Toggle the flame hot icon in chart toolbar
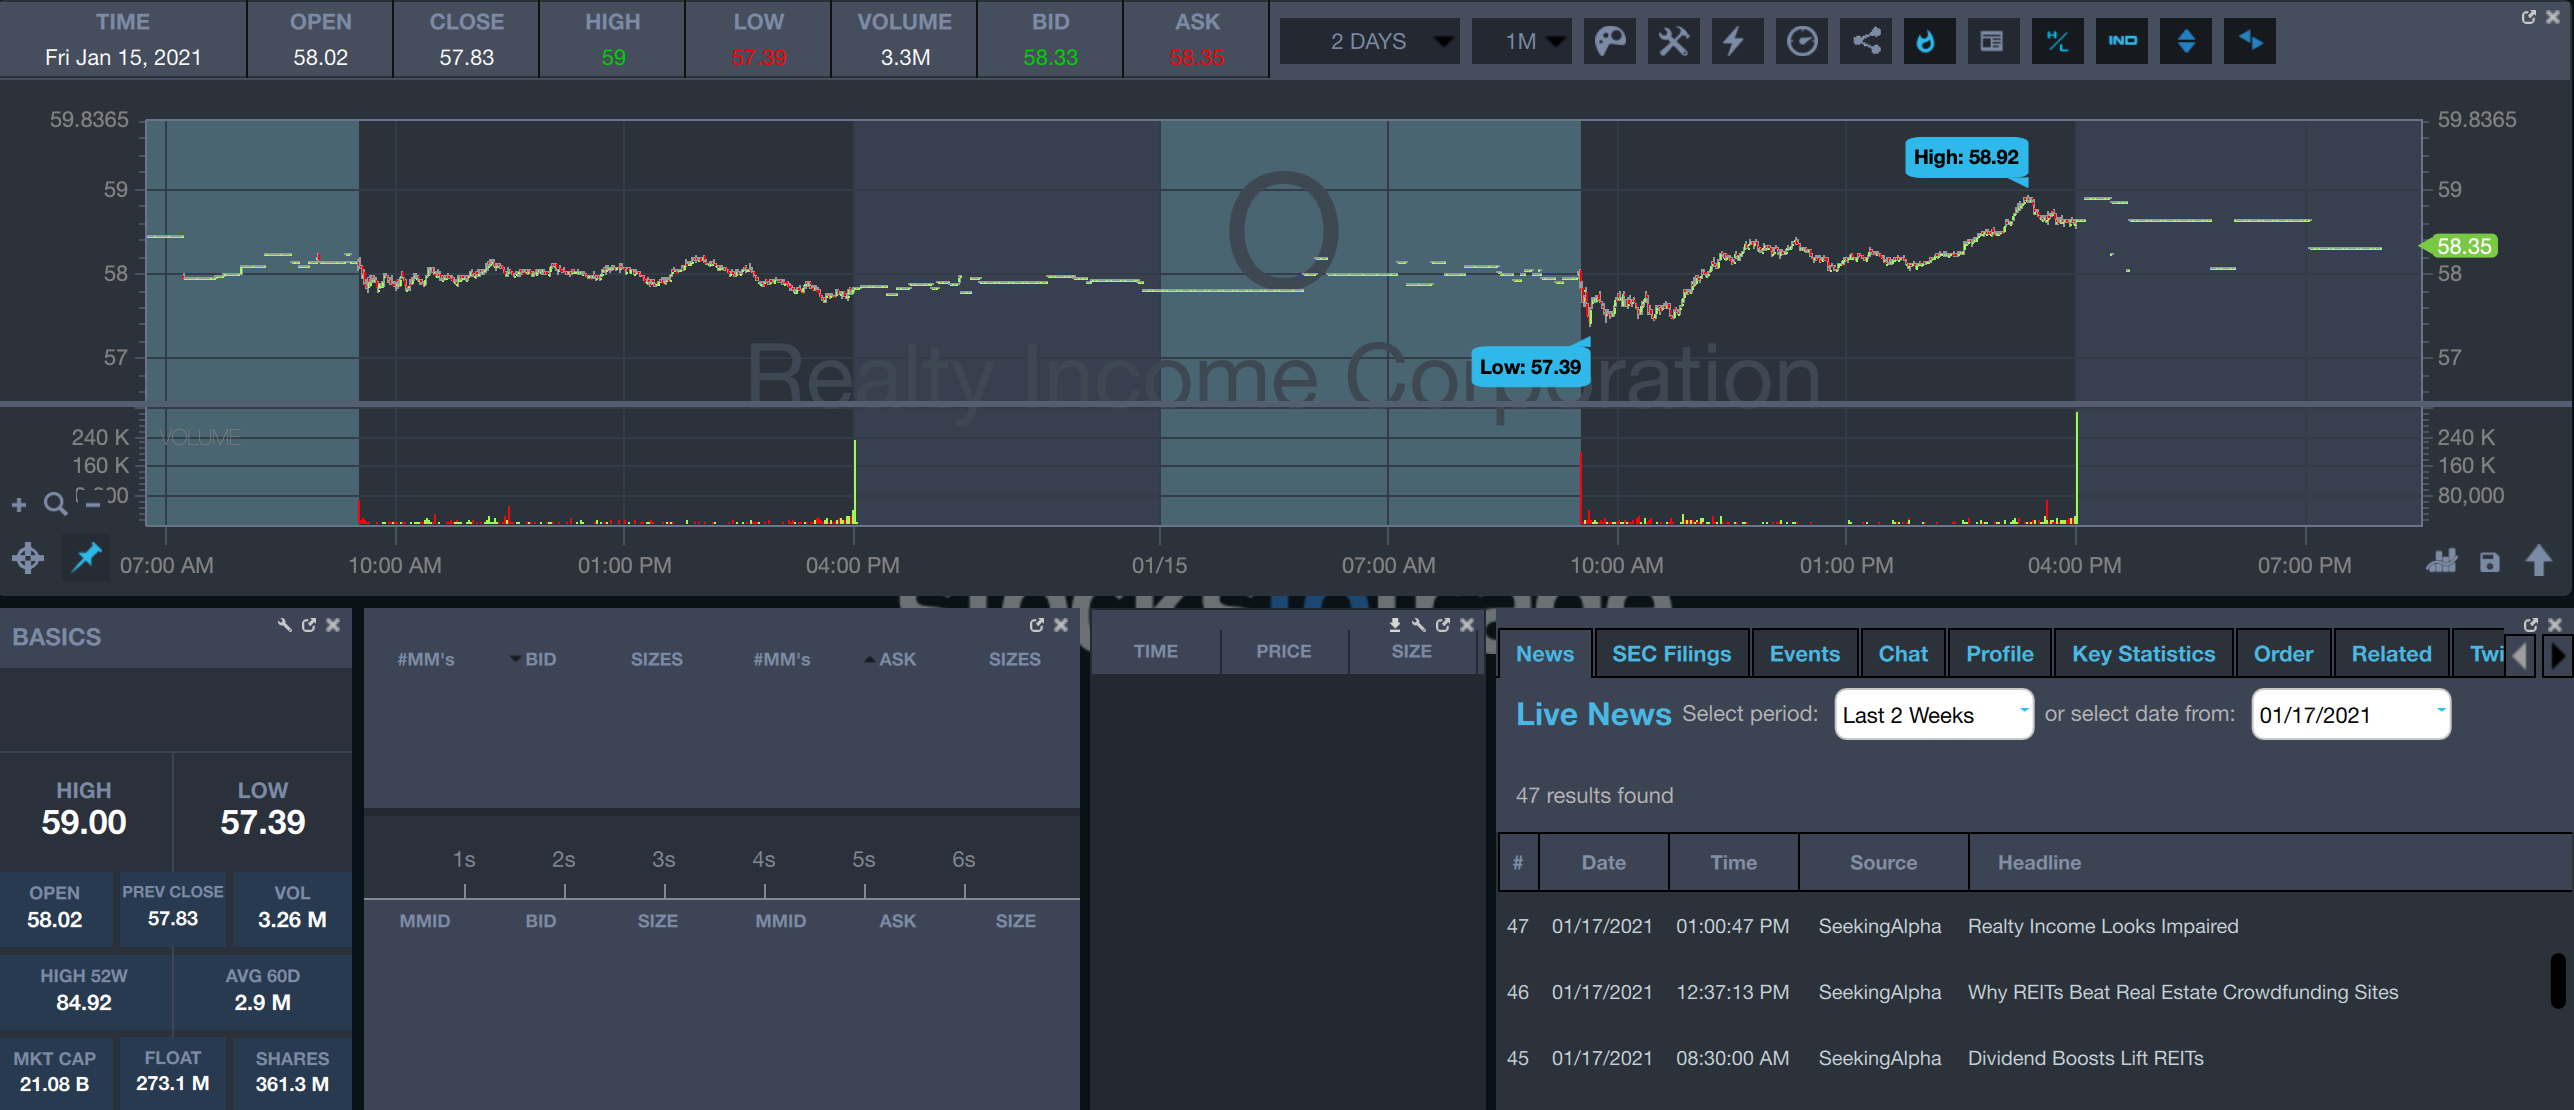 1929,41
